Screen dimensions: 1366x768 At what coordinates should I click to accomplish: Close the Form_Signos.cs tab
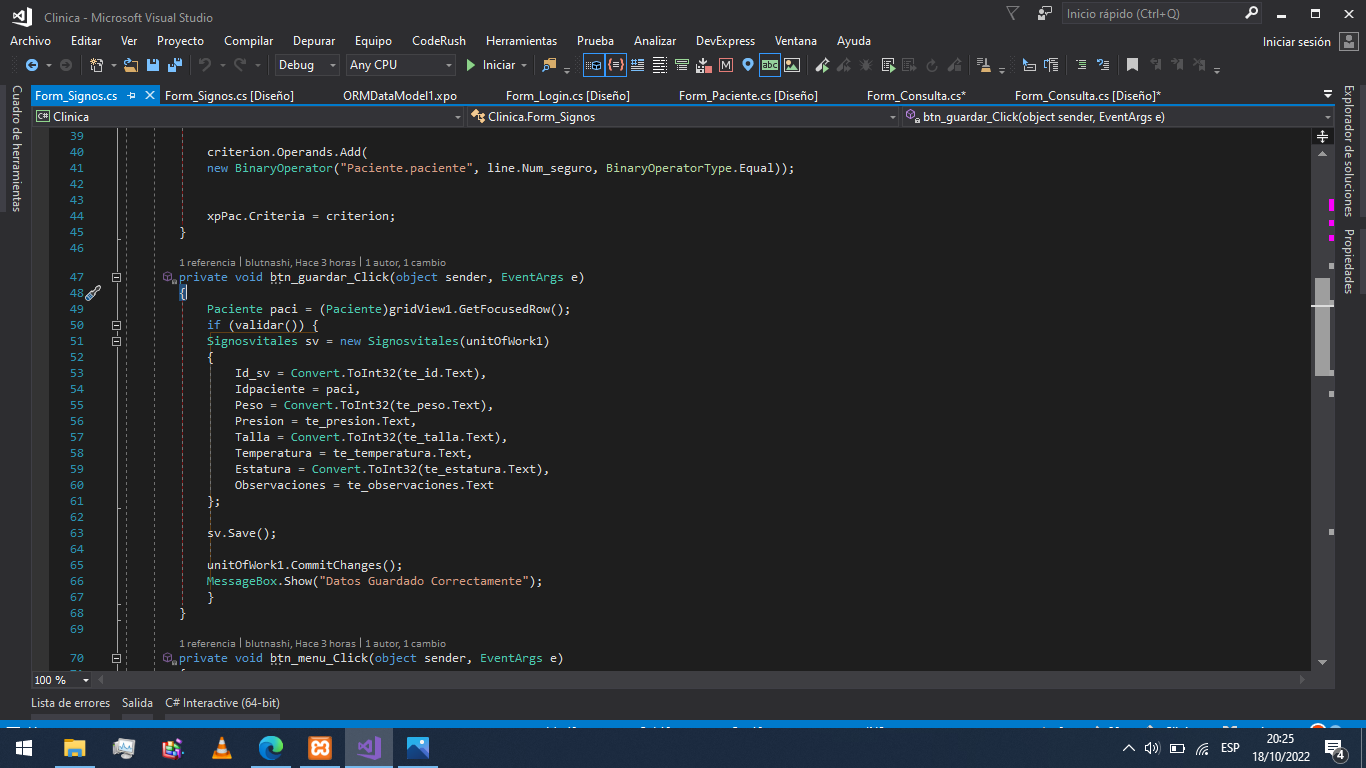point(150,95)
